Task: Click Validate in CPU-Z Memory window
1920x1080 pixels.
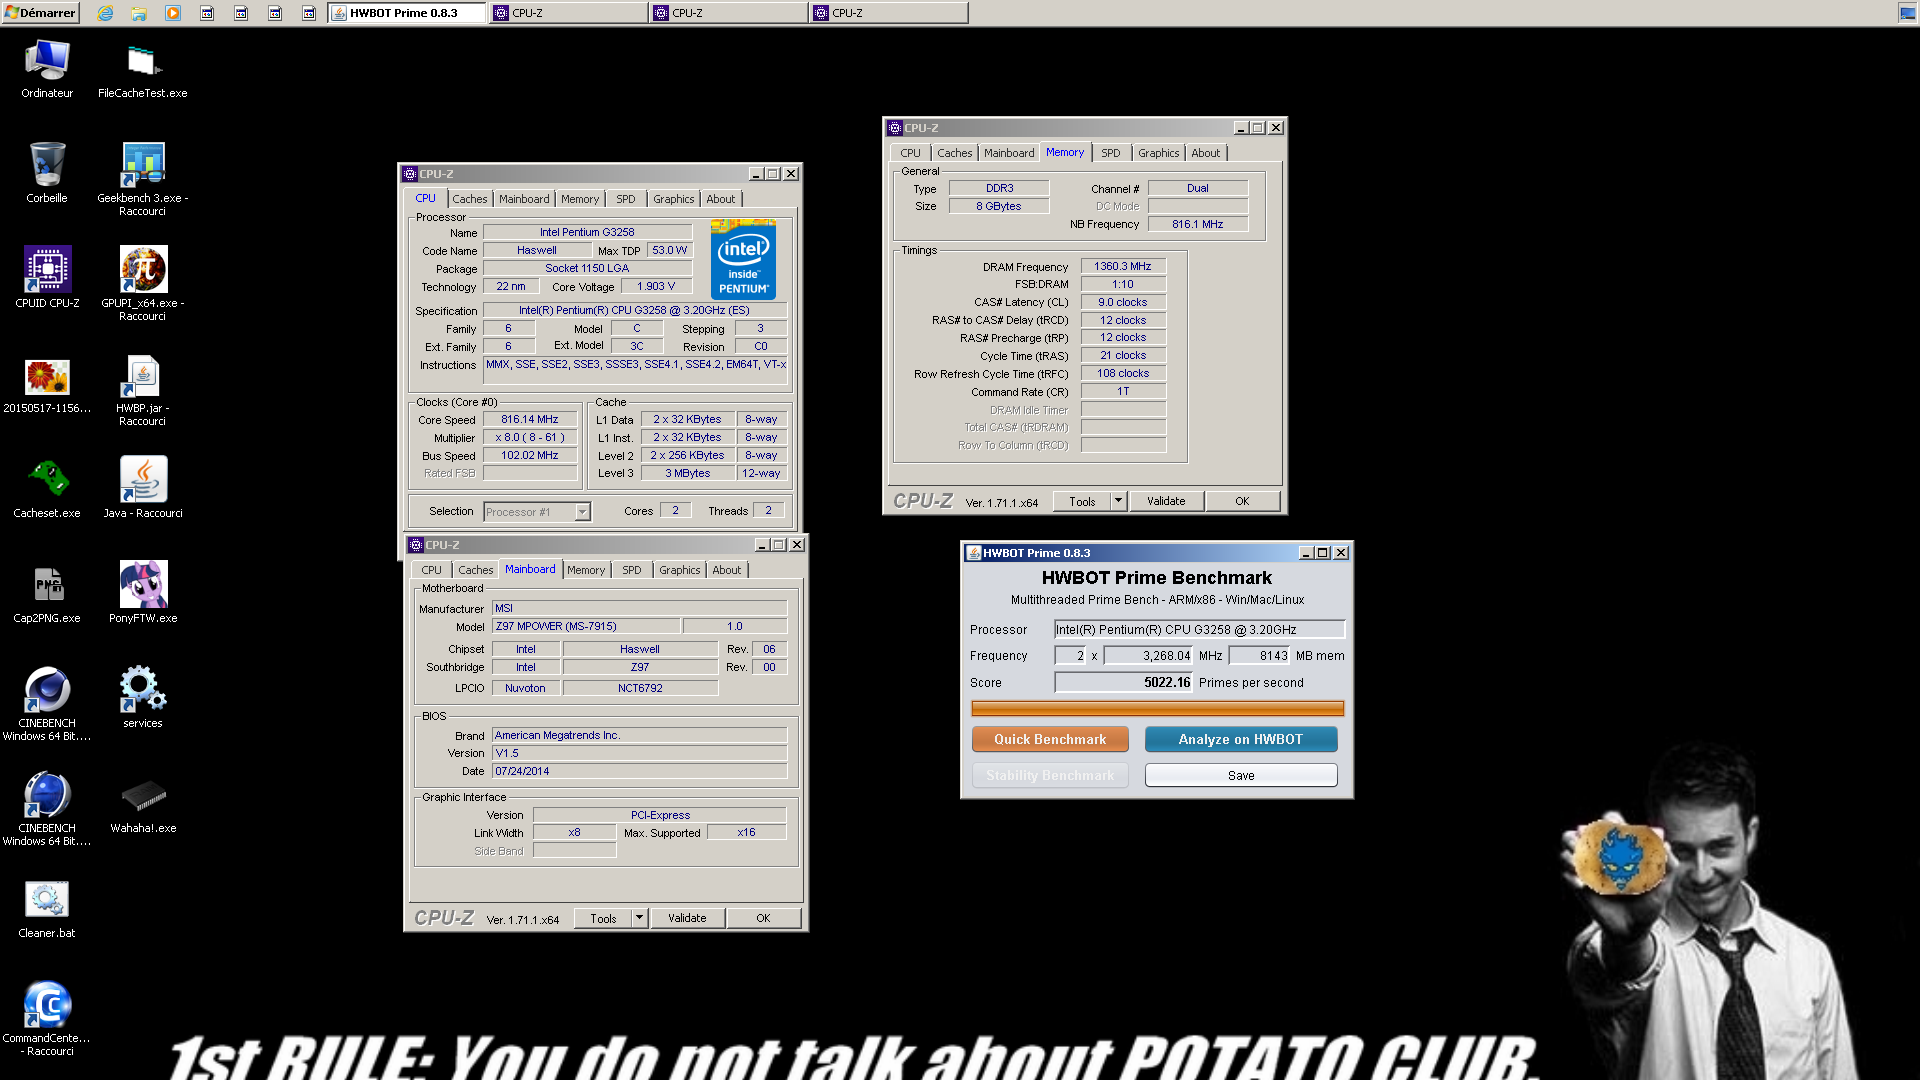Action: coord(1166,501)
